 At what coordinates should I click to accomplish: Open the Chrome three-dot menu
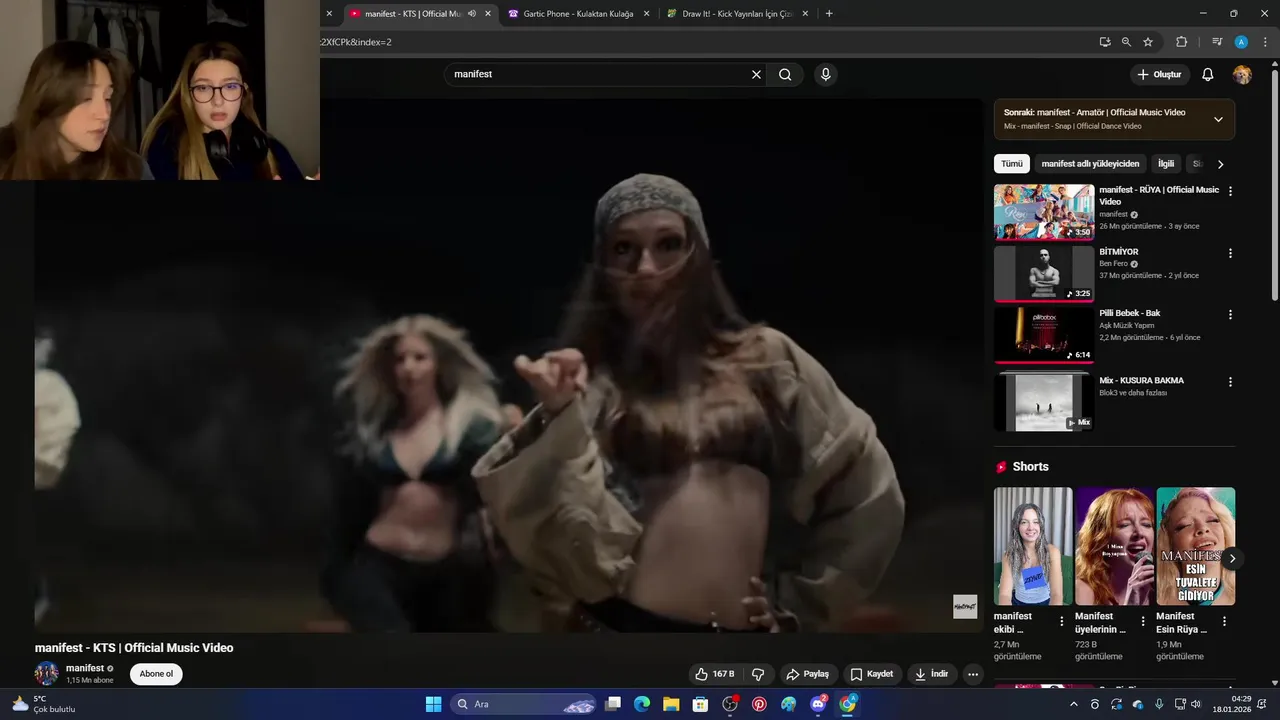pos(1263,42)
